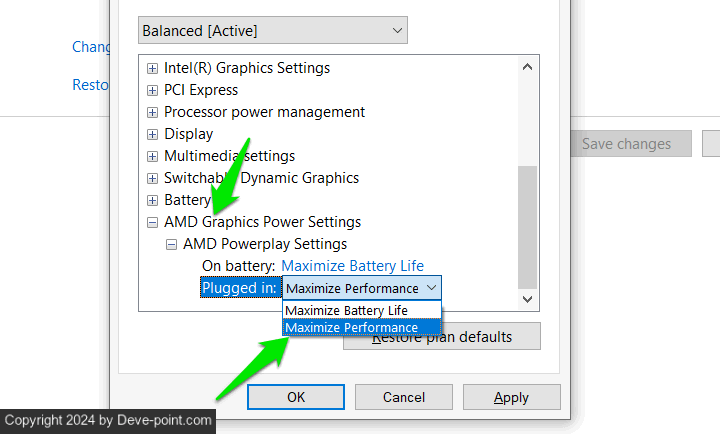
Task: Expand the PCI Express plus icon
Action: 153,90
